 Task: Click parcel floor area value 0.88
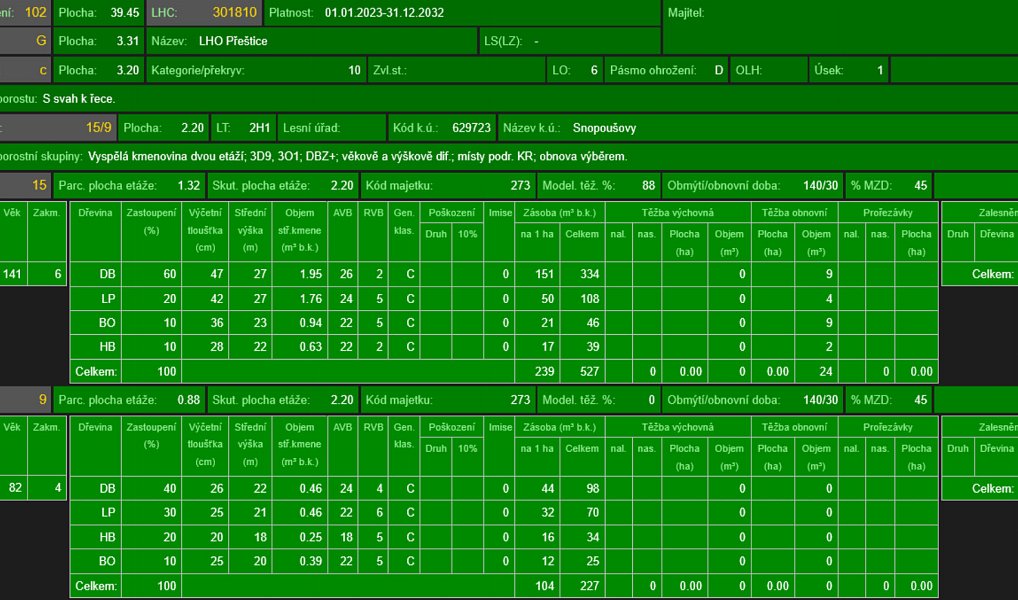tap(189, 400)
